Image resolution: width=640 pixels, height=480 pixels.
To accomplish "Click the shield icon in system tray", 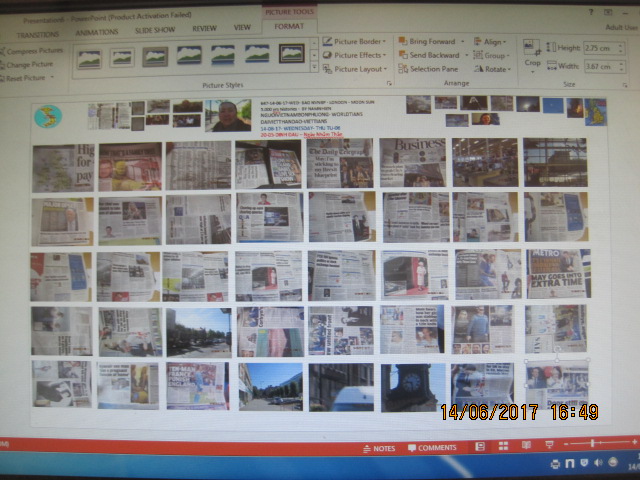I will pyautogui.click(x=584, y=463).
